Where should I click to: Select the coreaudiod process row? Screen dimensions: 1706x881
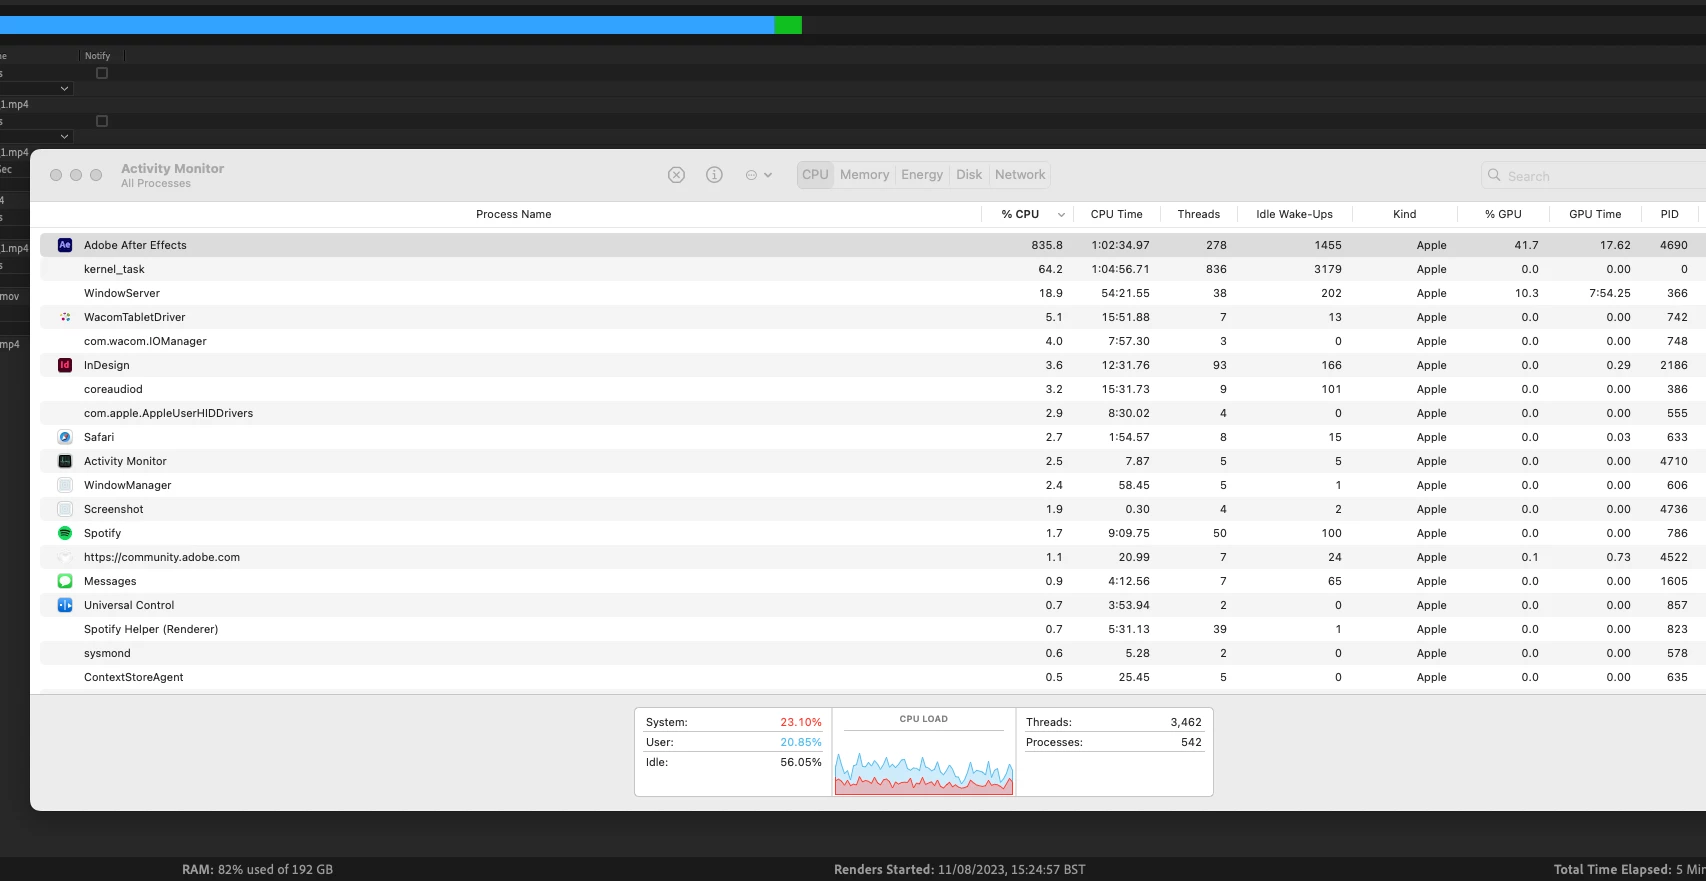point(873,389)
